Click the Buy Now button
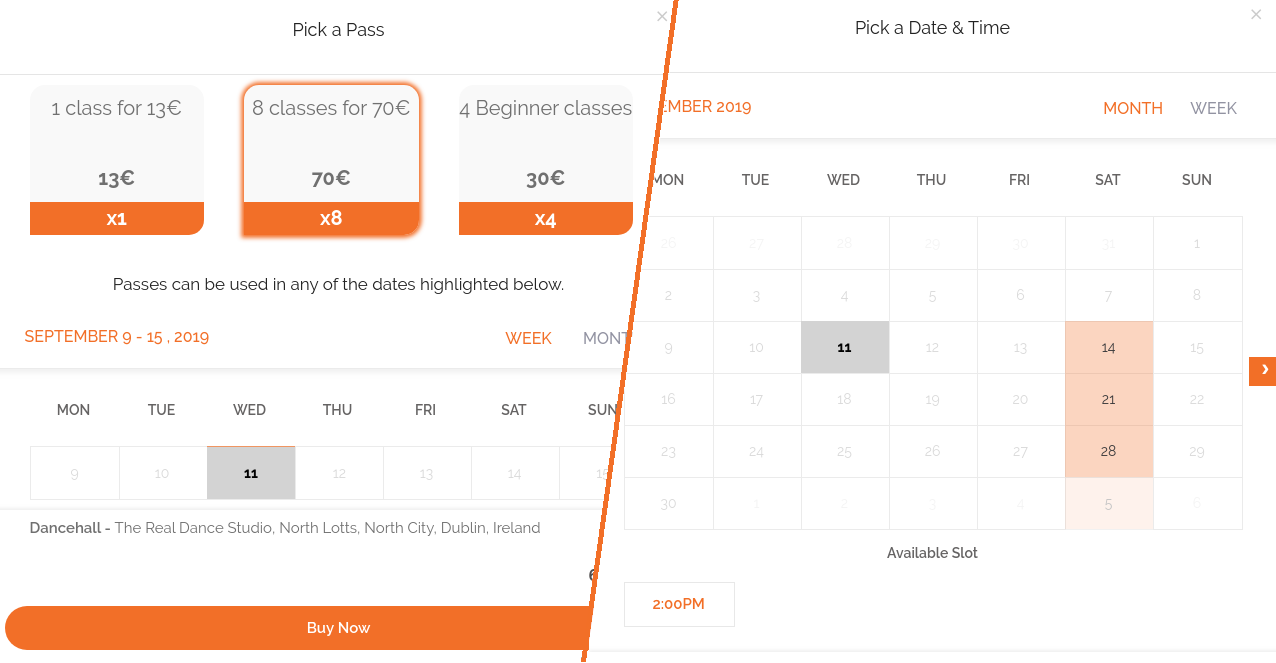This screenshot has width=1276, height=663. coord(338,628)
